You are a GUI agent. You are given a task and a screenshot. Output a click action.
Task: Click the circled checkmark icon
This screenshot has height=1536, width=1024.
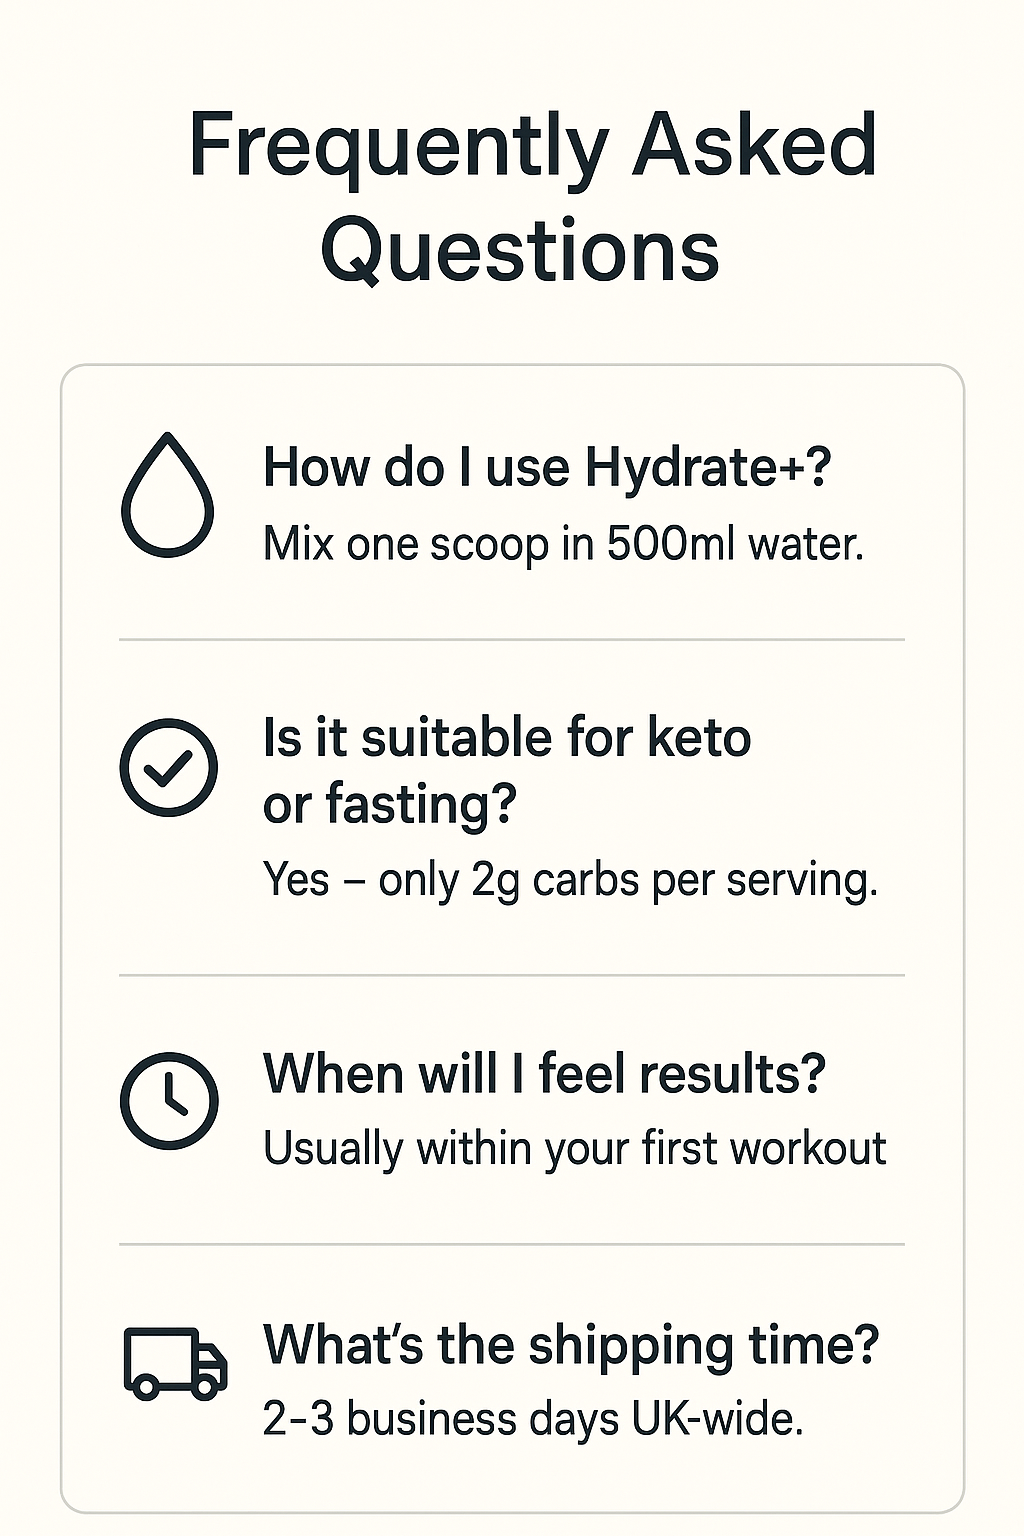tap(168, 767)
